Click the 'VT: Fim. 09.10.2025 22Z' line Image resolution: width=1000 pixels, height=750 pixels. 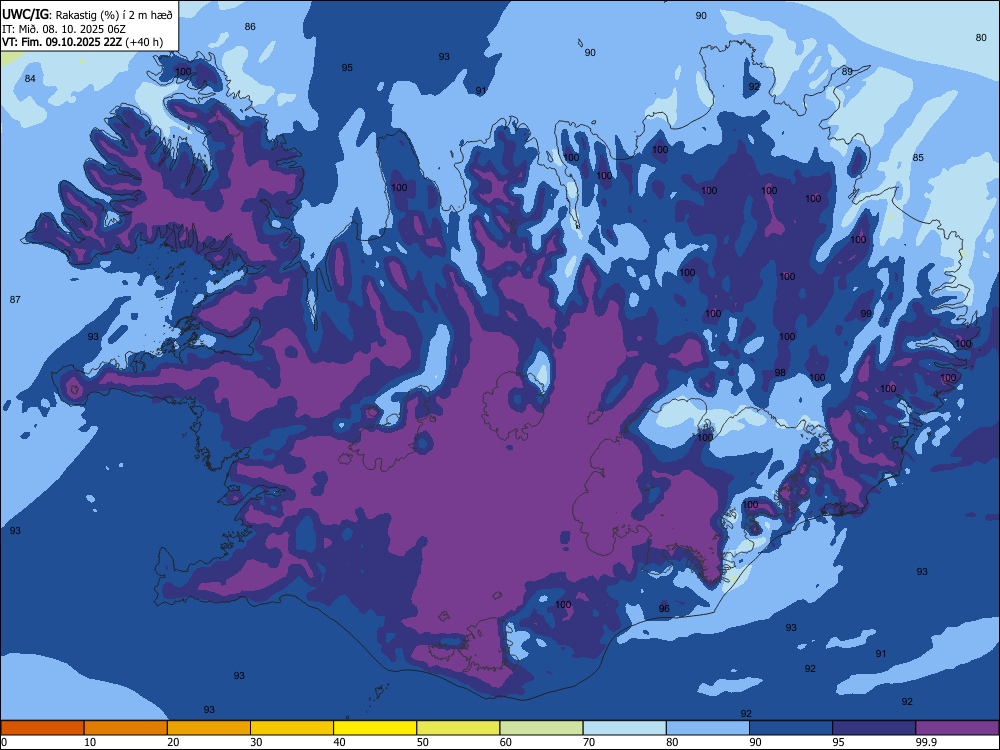[62, 42]
